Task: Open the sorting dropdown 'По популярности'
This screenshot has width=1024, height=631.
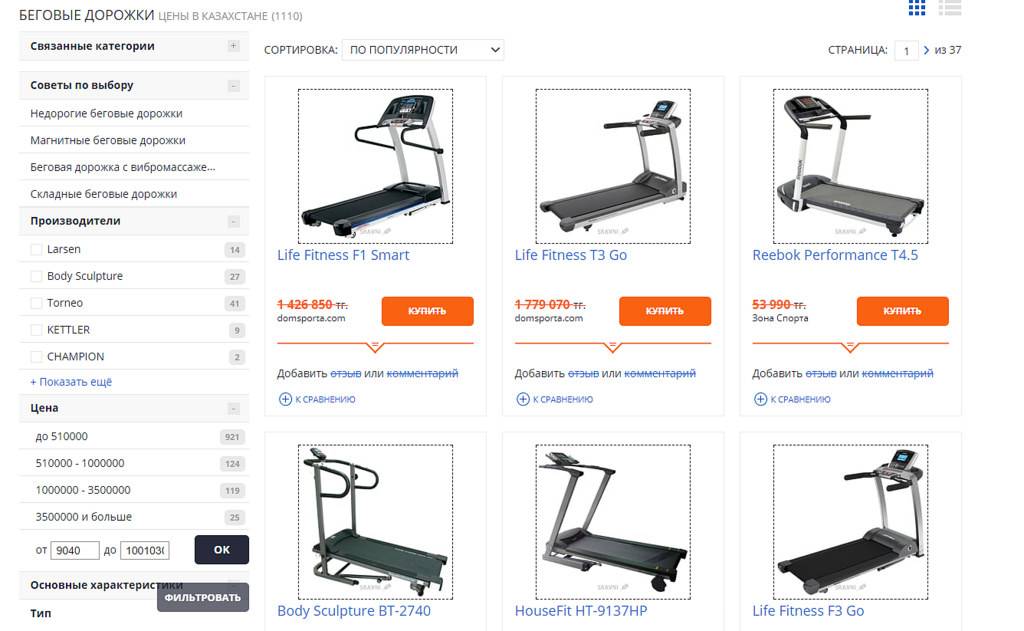Action: point(423,50)
